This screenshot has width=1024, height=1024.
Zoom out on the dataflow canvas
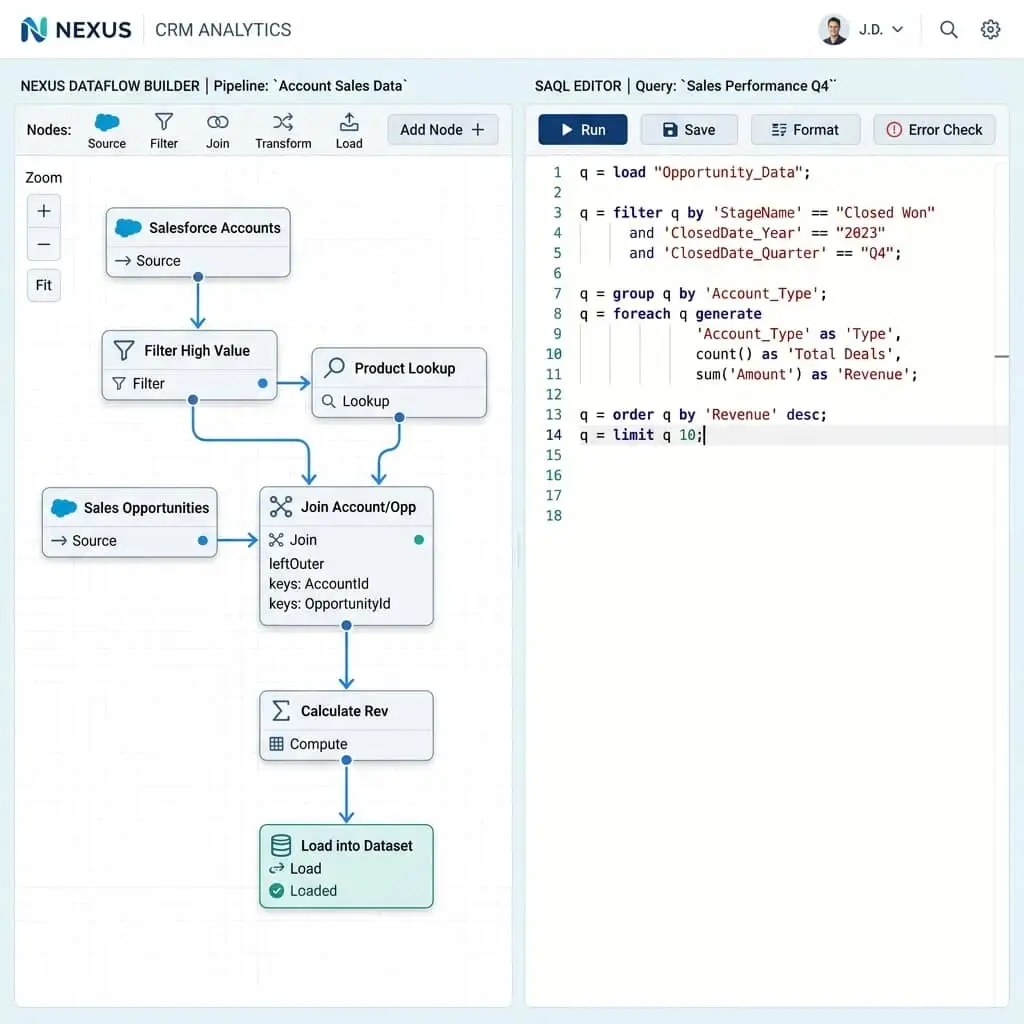coord(44,244)
